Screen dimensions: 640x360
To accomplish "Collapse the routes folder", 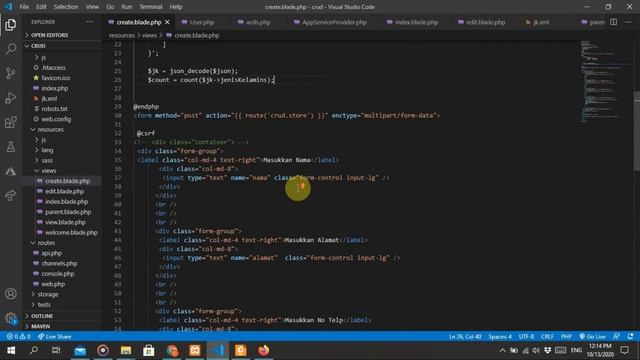I will (46, 243).
